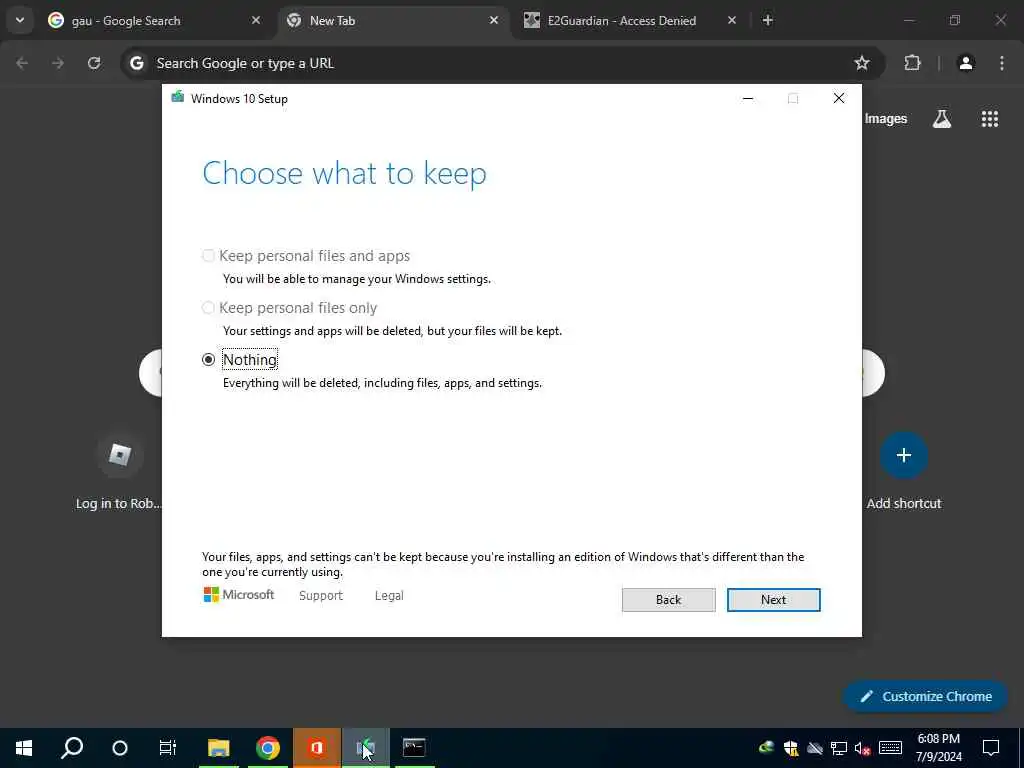The width and height of the screenshot is (1024, 768).
Task: Click the Back button in Setup
Action: 668,600
